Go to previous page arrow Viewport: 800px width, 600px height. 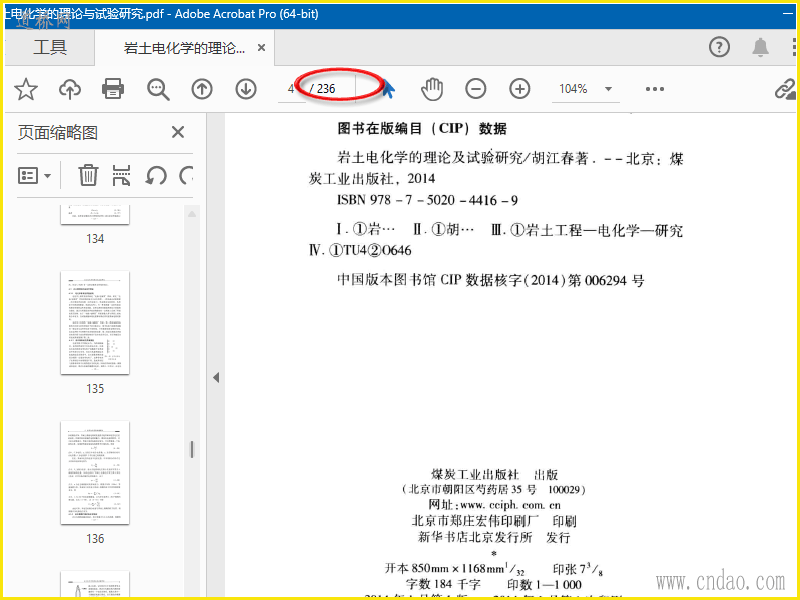pyautogui.click(x=202, y=89)
